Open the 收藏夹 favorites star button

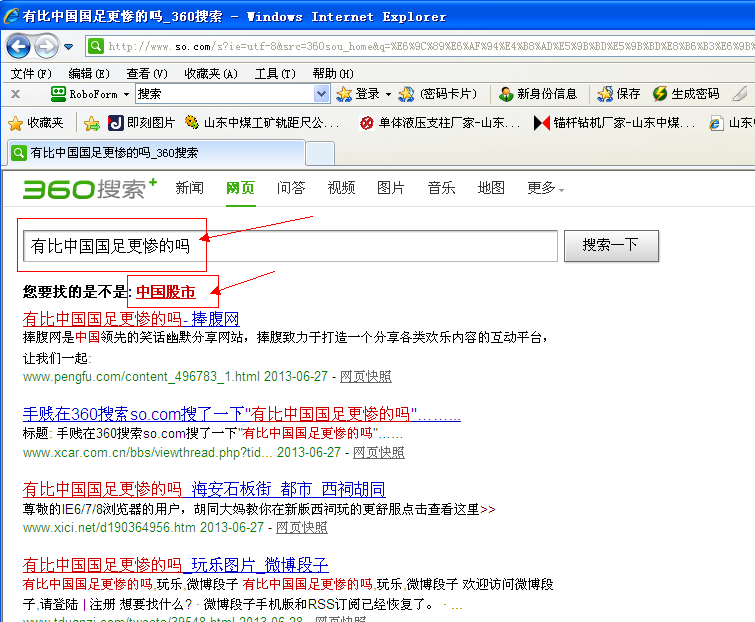(36, 123)
